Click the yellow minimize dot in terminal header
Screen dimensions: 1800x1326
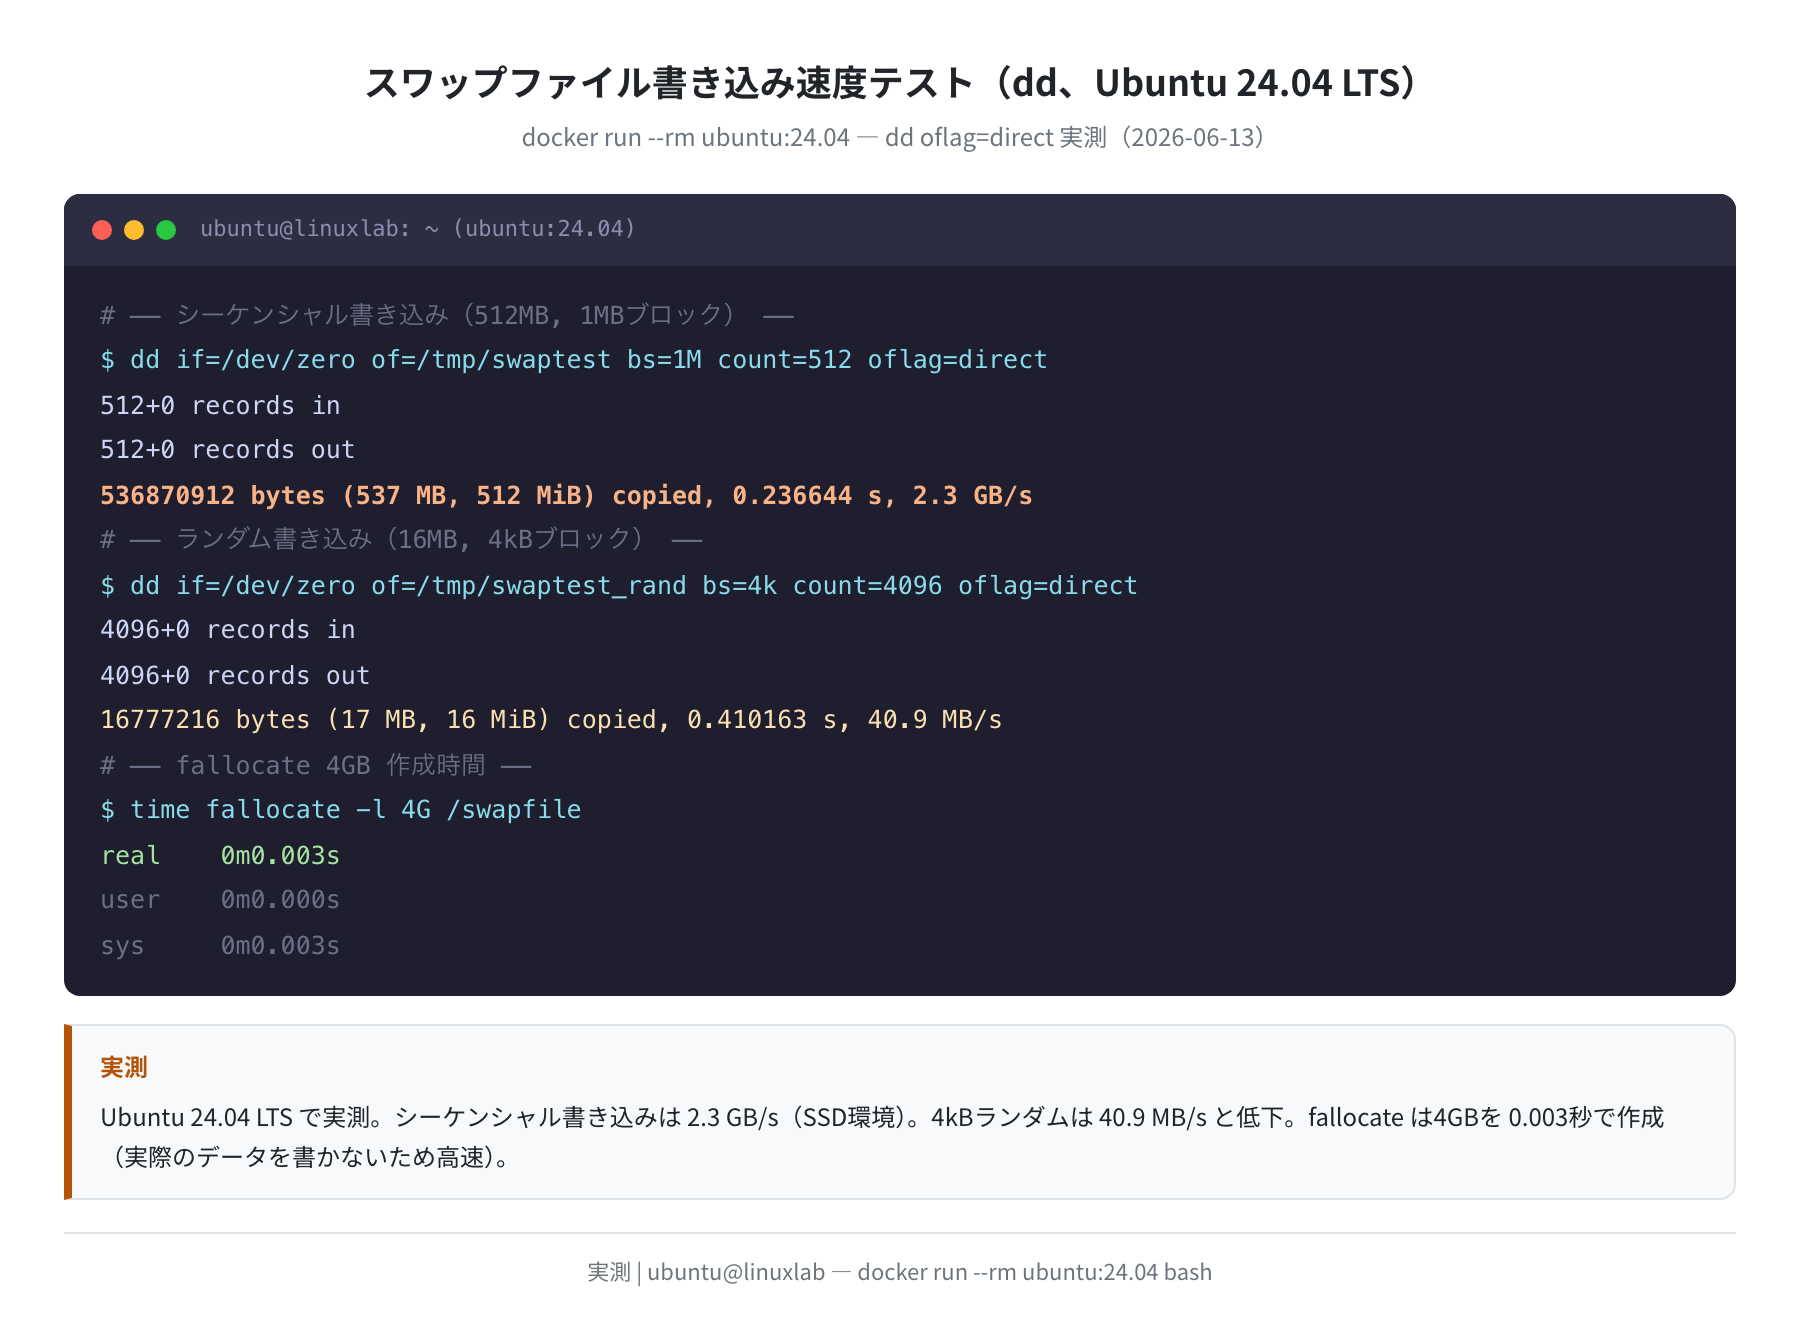(134, 230)
